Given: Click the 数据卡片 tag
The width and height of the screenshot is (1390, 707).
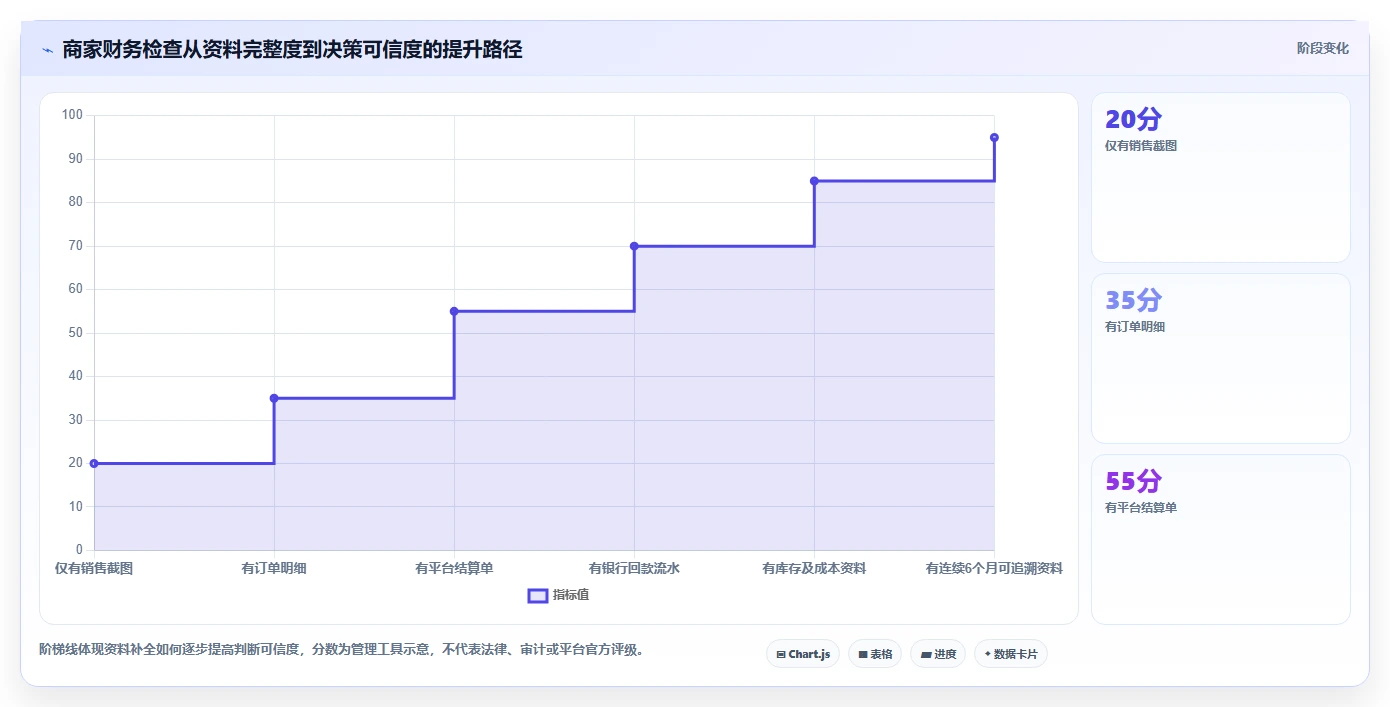Looking at the screenshot, I should [x=1011, y=654].
